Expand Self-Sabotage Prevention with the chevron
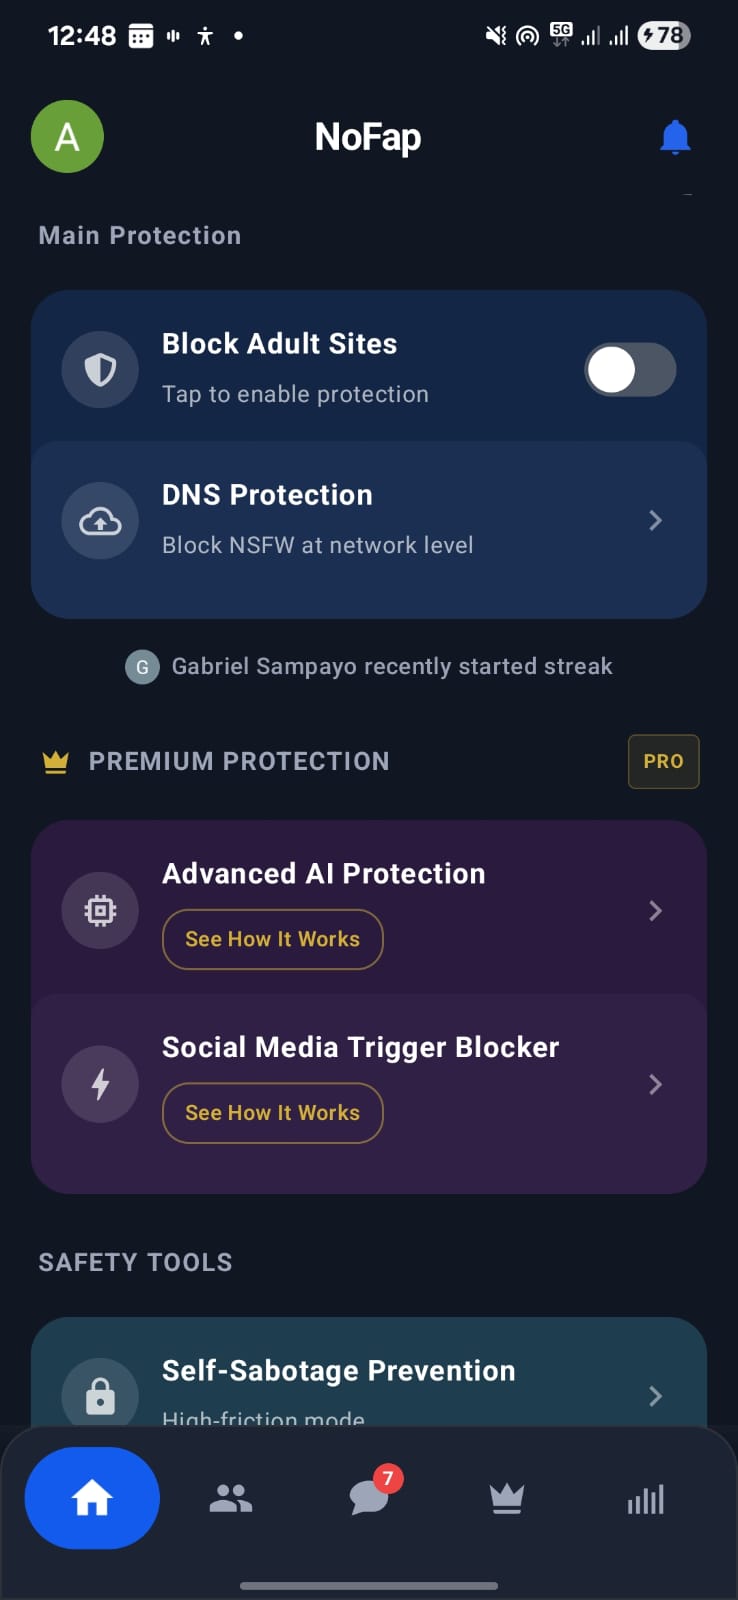Image resolution: width=738 pixels, height=1600 pixels. click(655, 1395)
